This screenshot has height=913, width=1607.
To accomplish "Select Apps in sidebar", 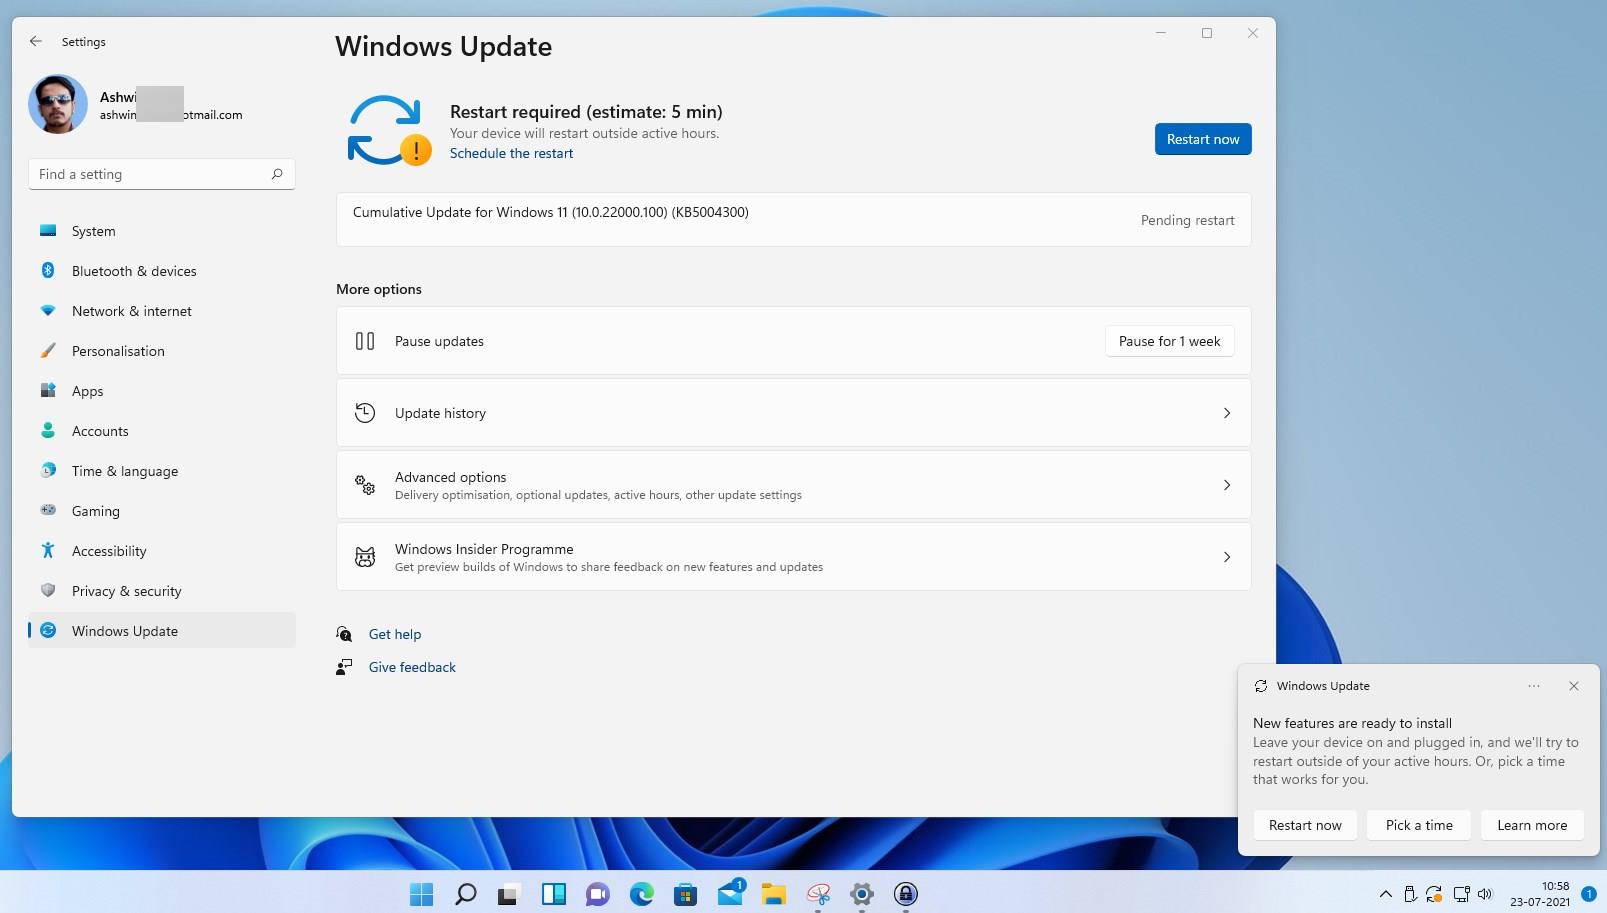I will tap(162, 391).
